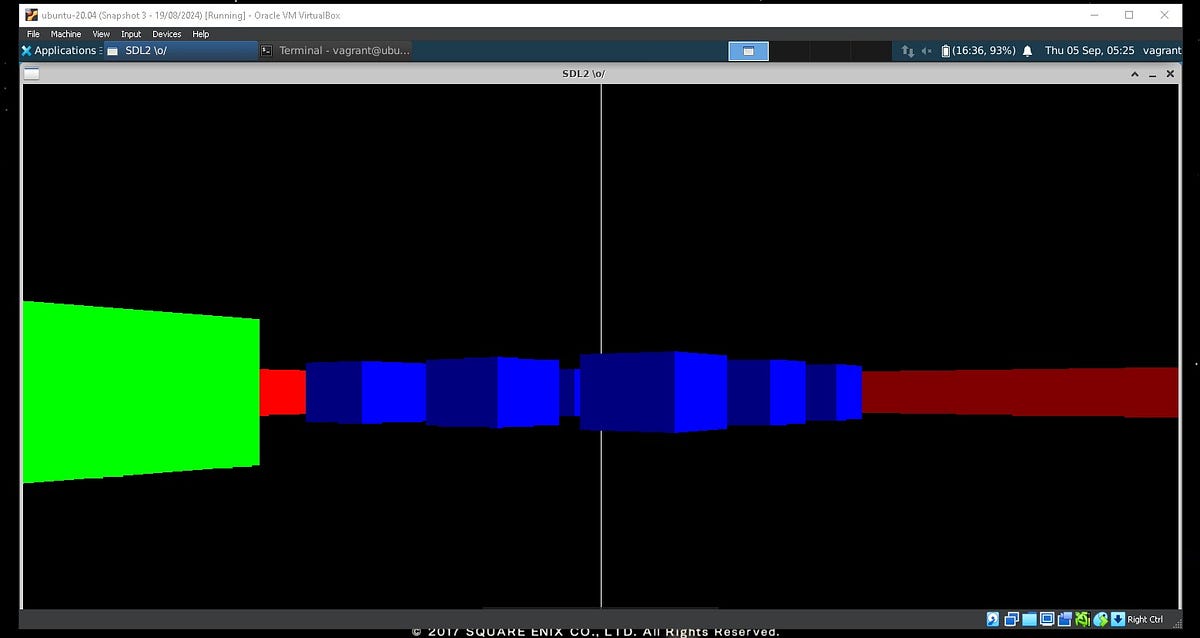Click the display settings icon in VirtualBox status bar
Viewport: 1200px width, 638px height.
[1047, 618]
